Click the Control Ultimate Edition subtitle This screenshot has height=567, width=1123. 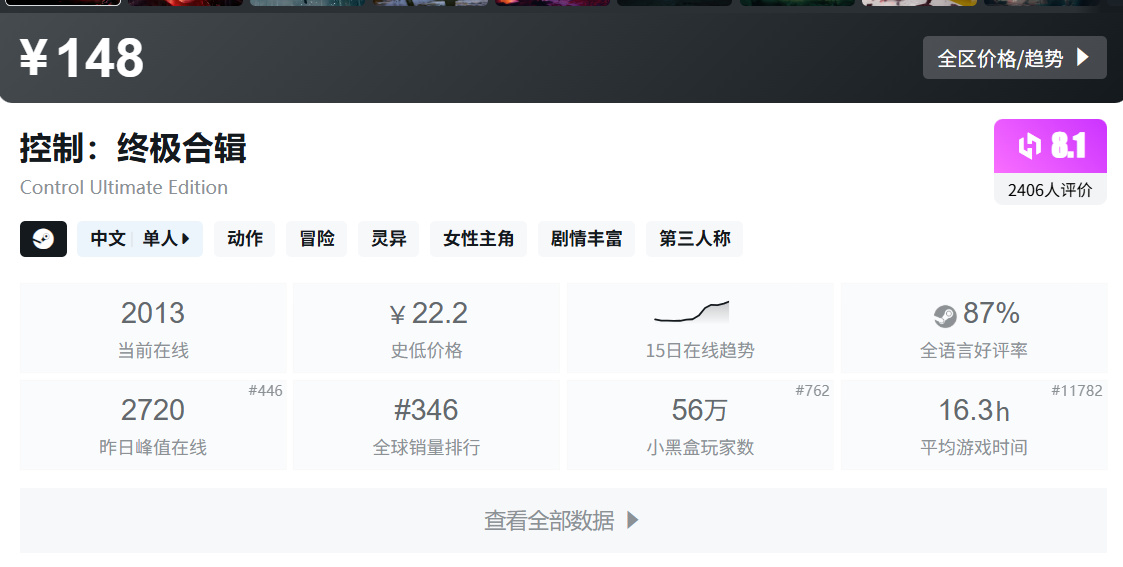coord(124,188)
